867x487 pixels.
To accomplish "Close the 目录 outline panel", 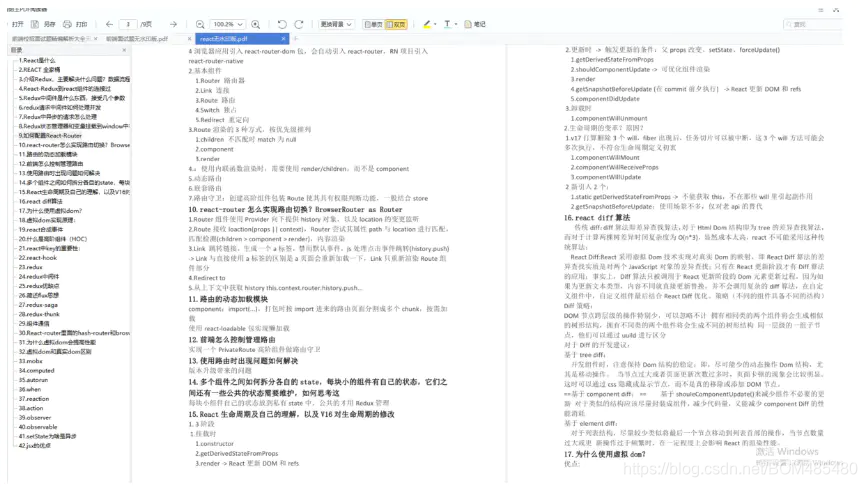I will tap(124, 50).
